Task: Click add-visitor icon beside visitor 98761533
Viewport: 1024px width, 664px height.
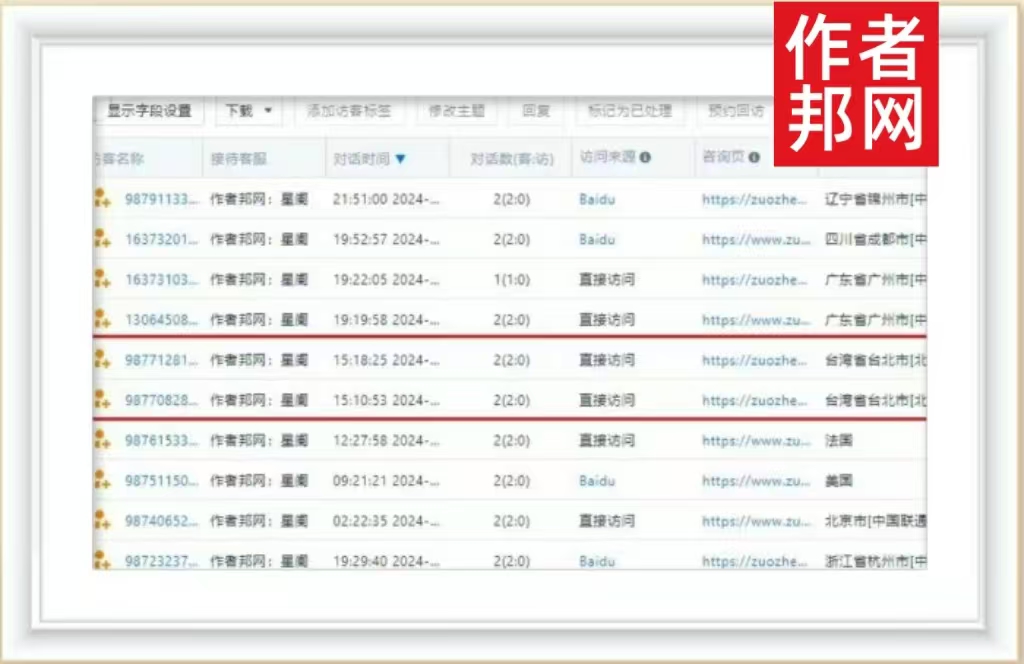Action: pos(102,440)
